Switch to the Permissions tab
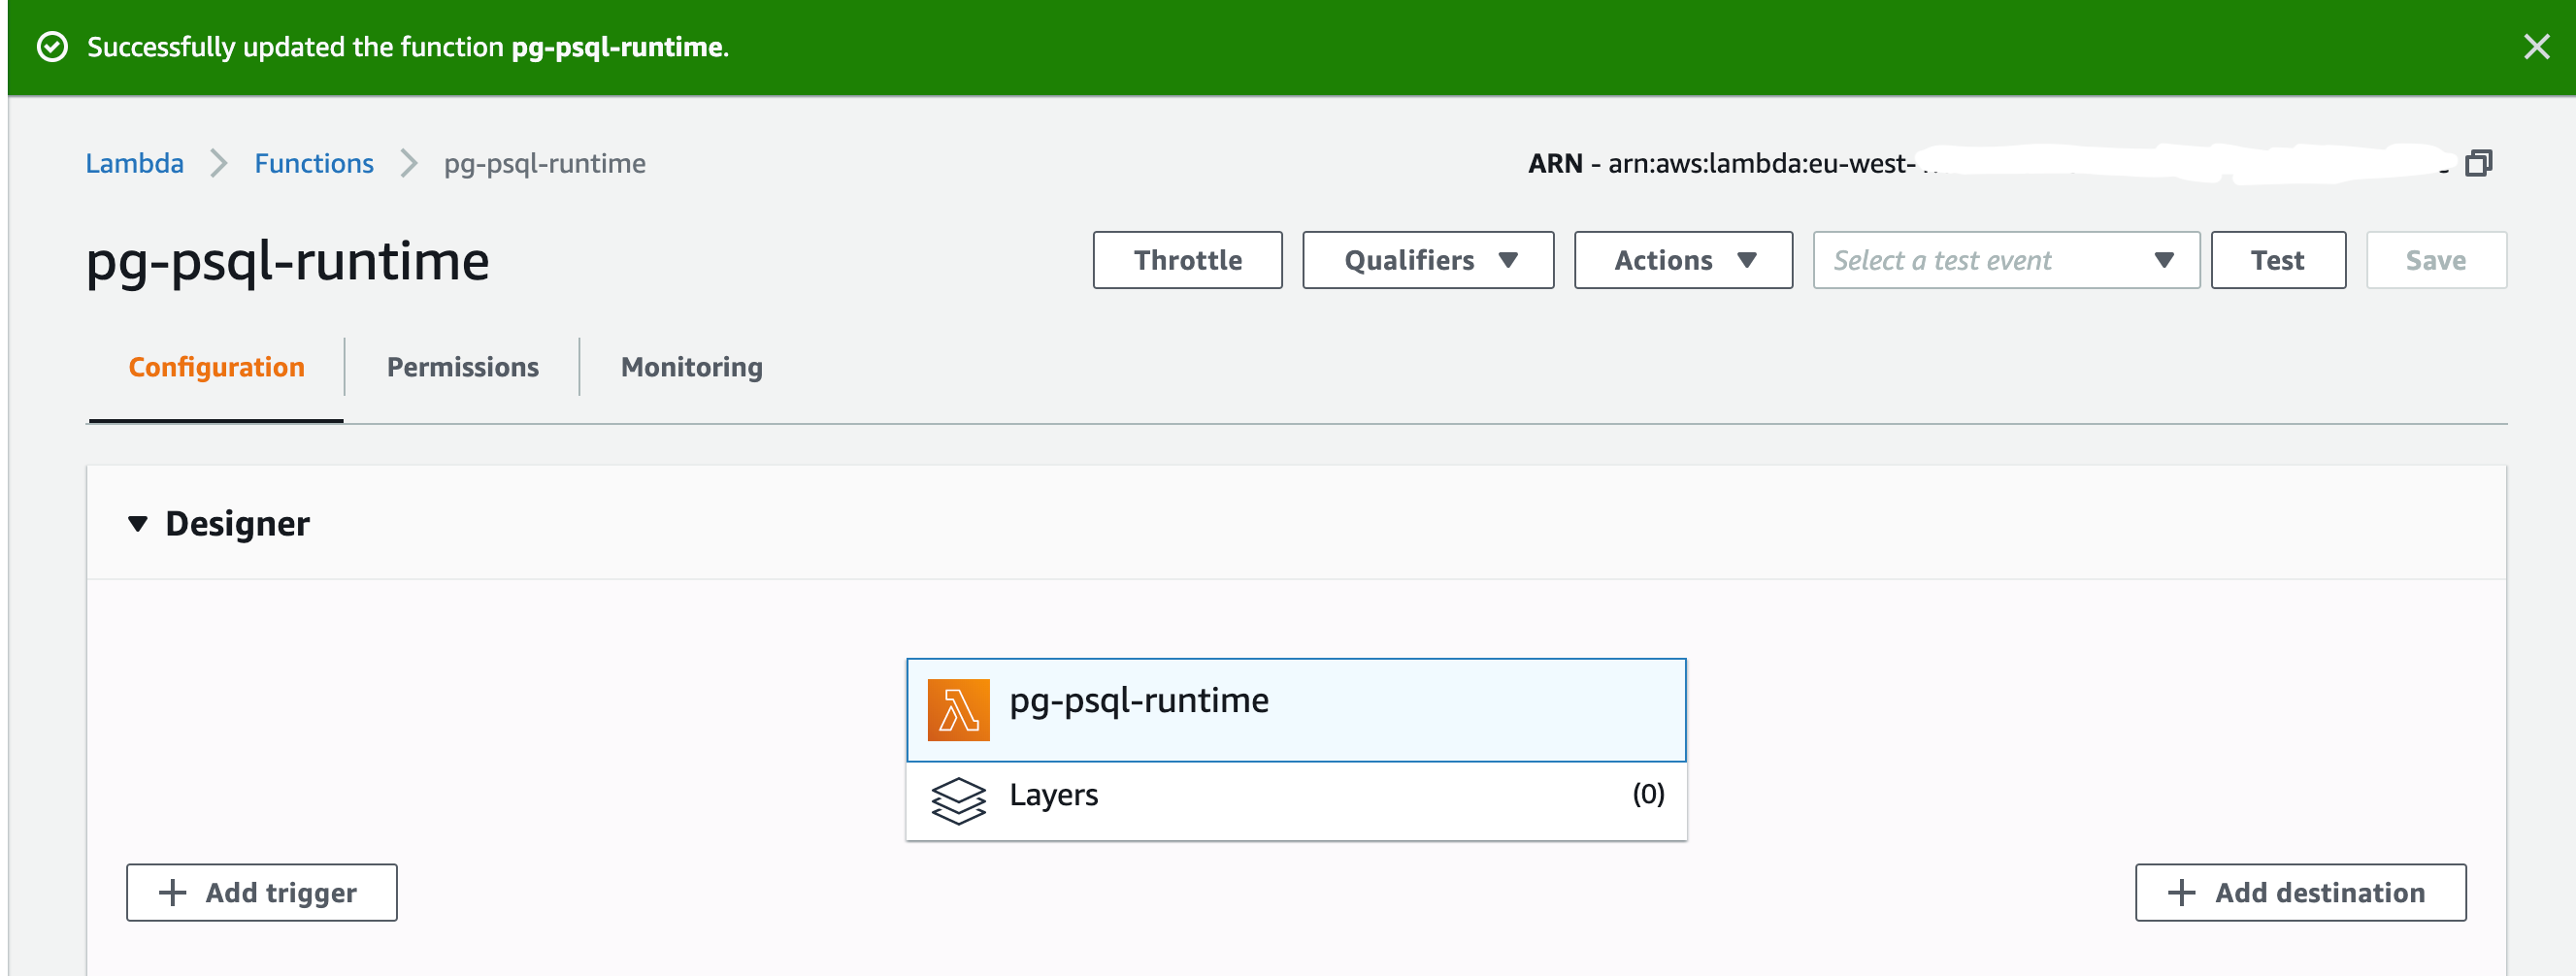Viewport: 2576px width, 976px height. coord(462,367)
